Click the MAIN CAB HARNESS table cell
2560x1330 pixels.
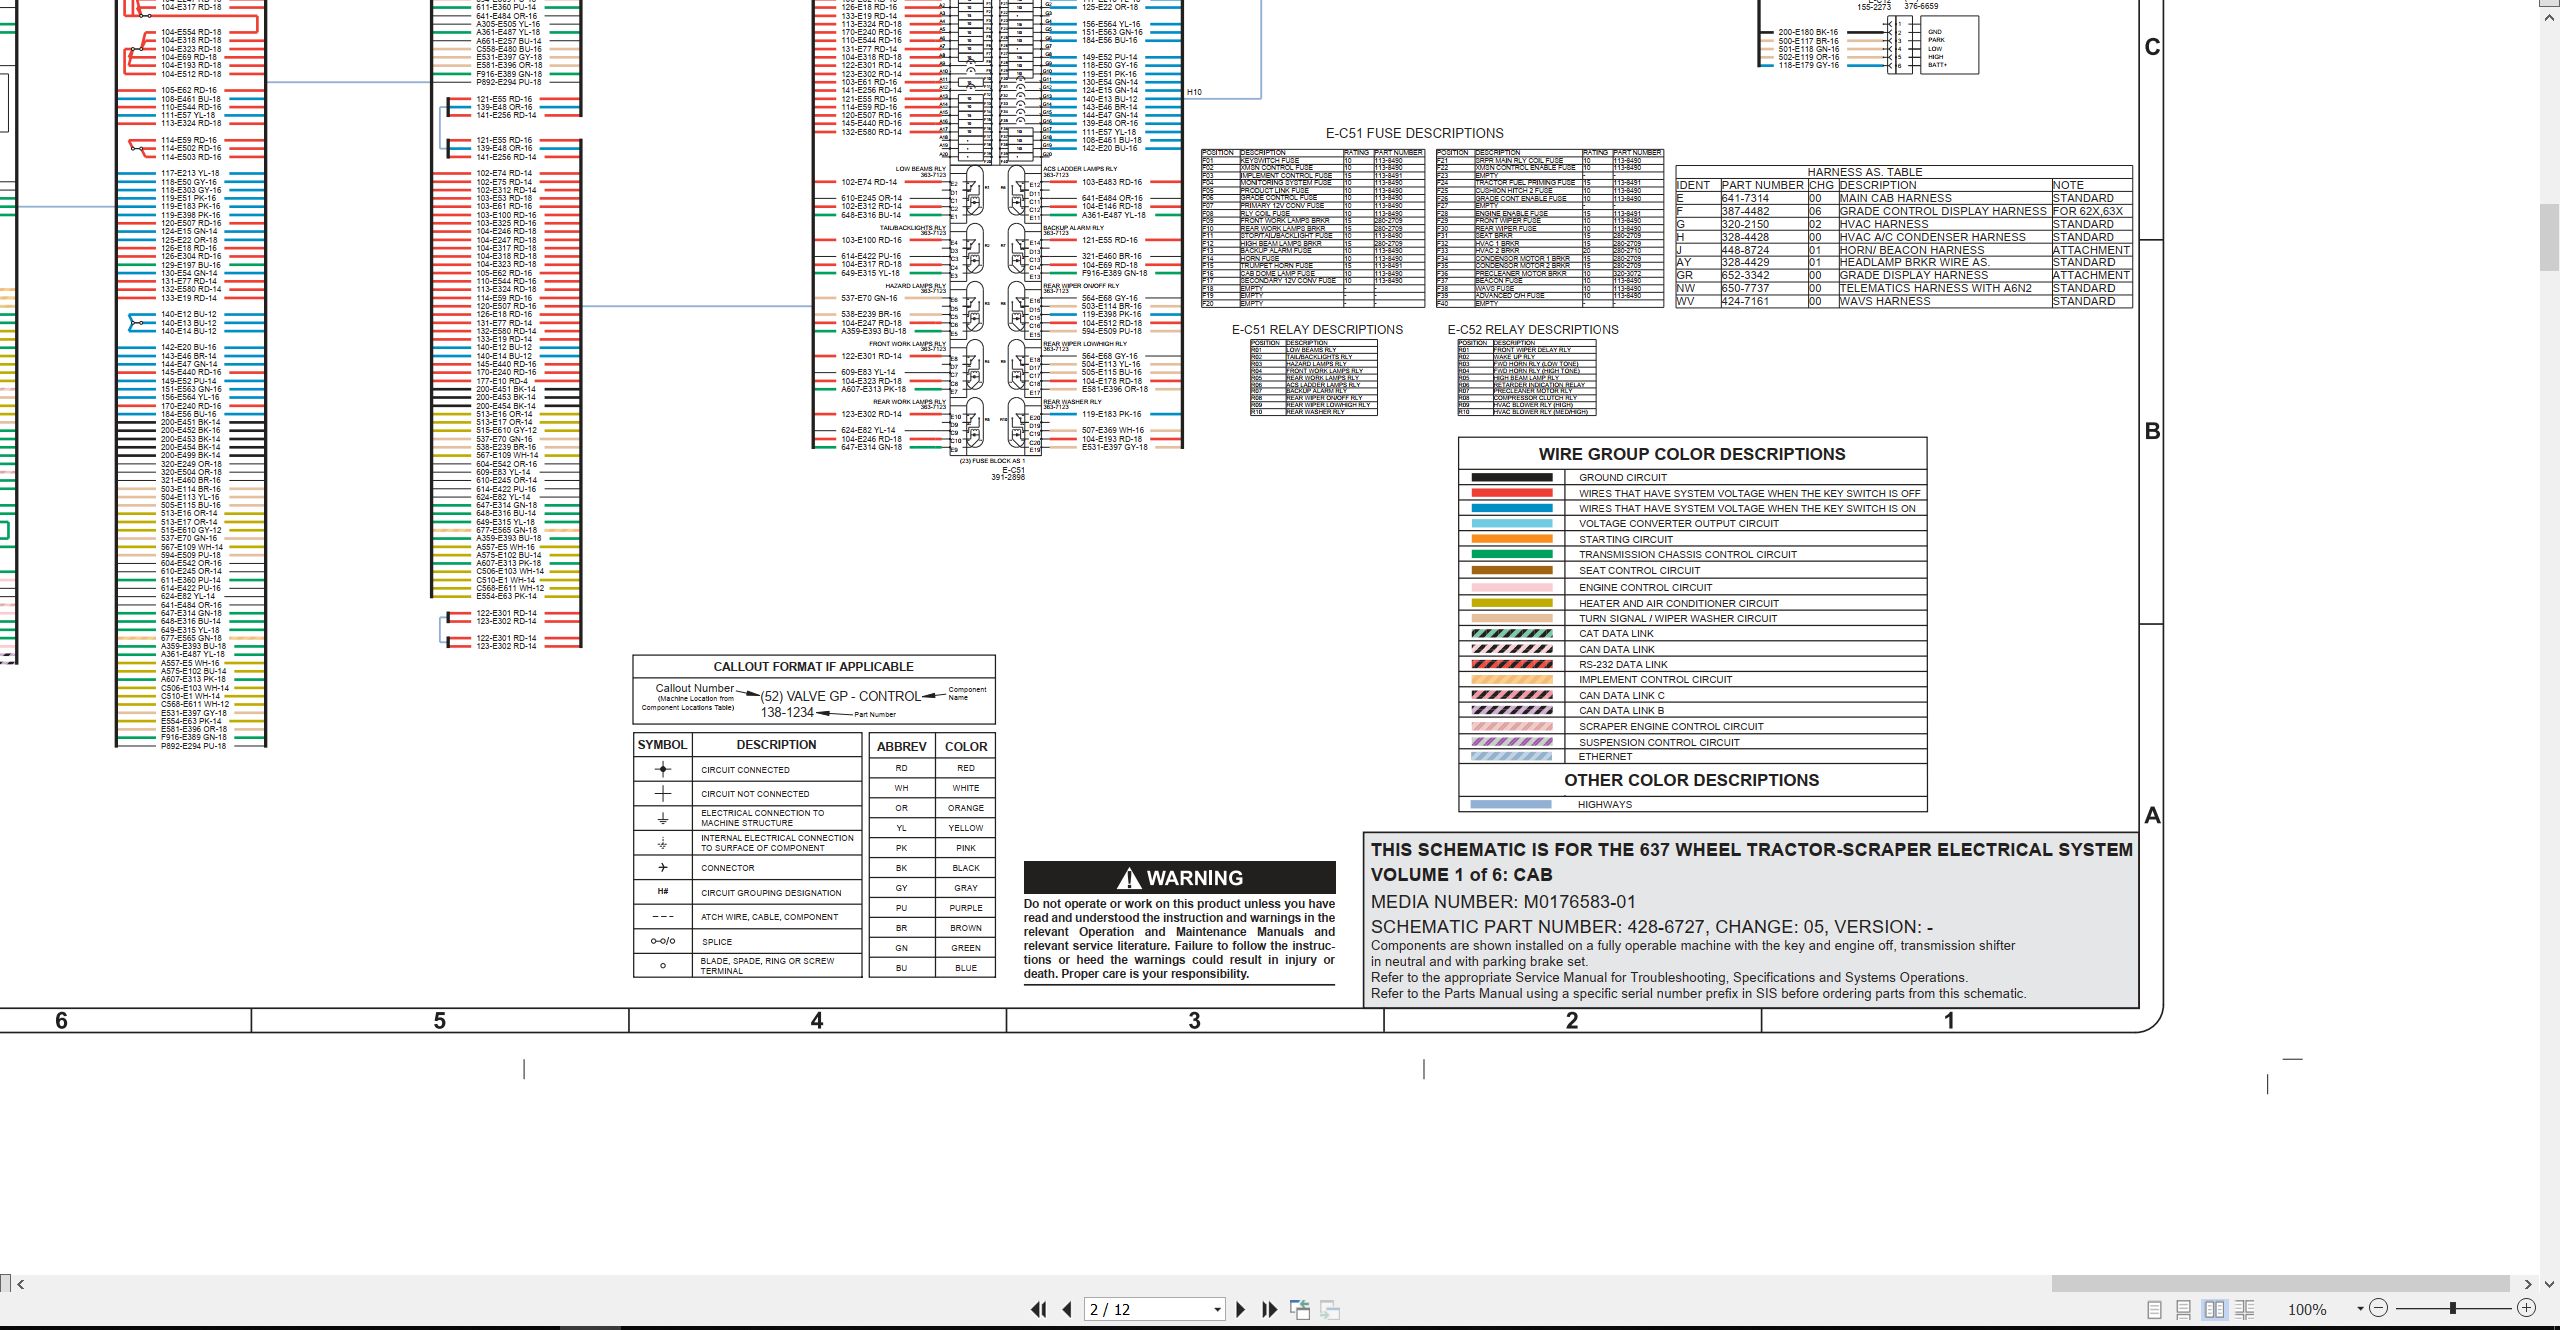point(1895,198)
